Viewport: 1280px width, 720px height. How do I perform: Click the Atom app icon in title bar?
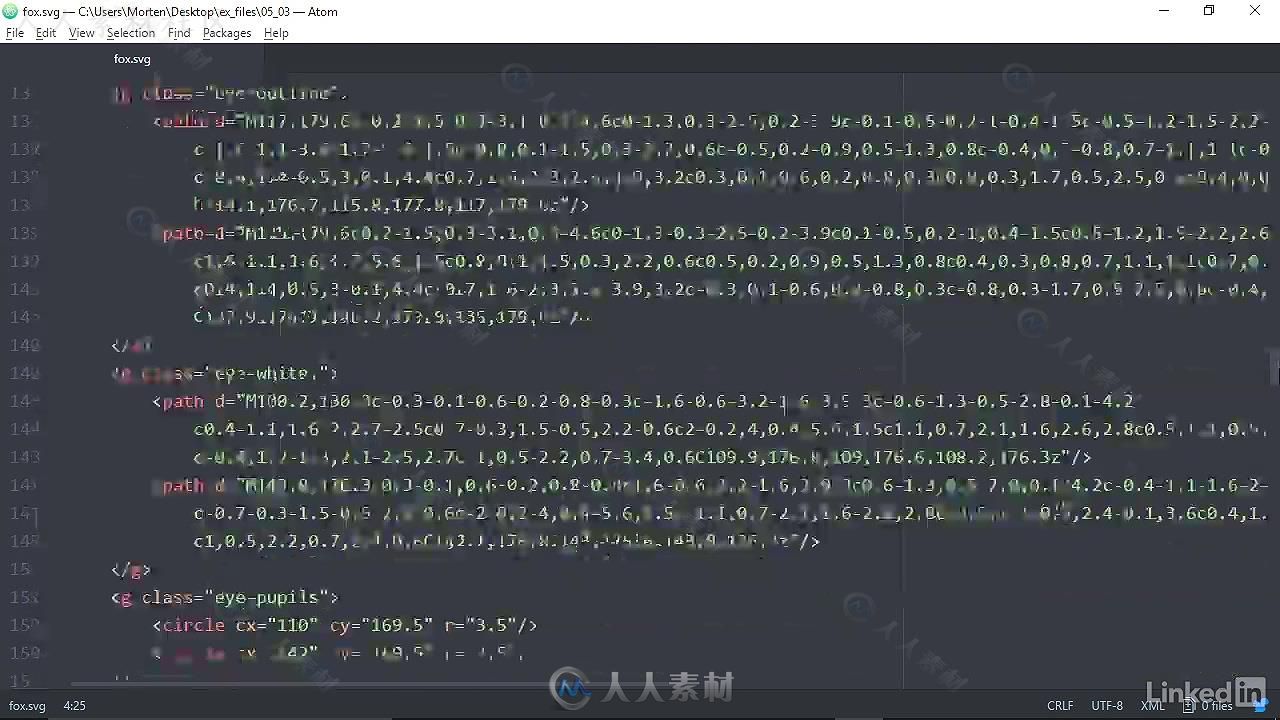11,11
